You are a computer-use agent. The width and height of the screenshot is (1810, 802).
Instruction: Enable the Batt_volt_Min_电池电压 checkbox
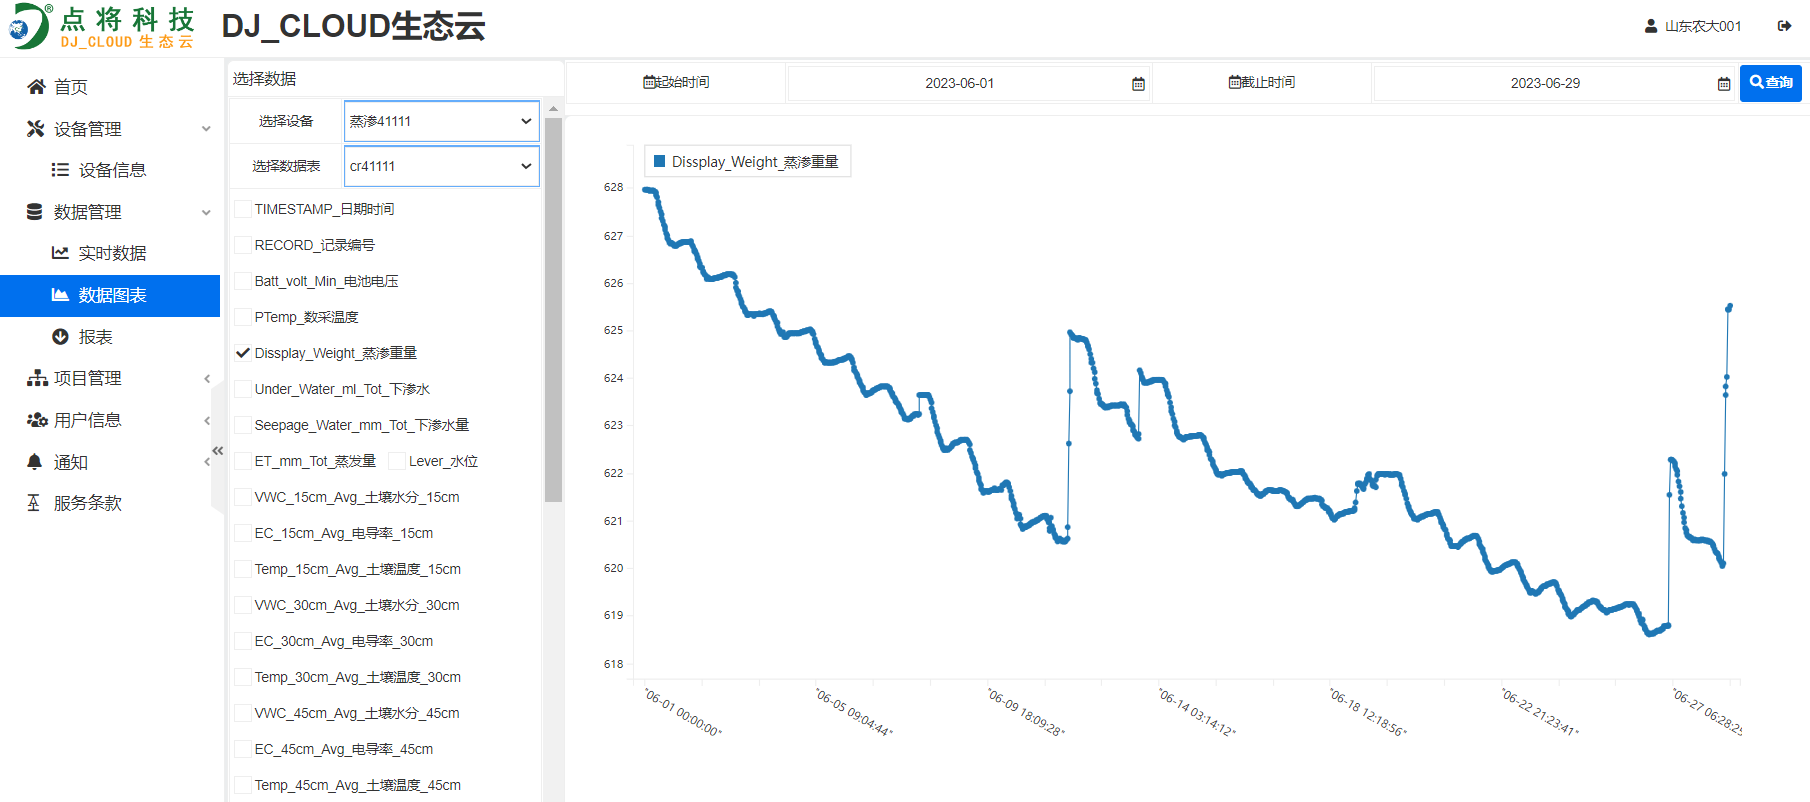243,281
